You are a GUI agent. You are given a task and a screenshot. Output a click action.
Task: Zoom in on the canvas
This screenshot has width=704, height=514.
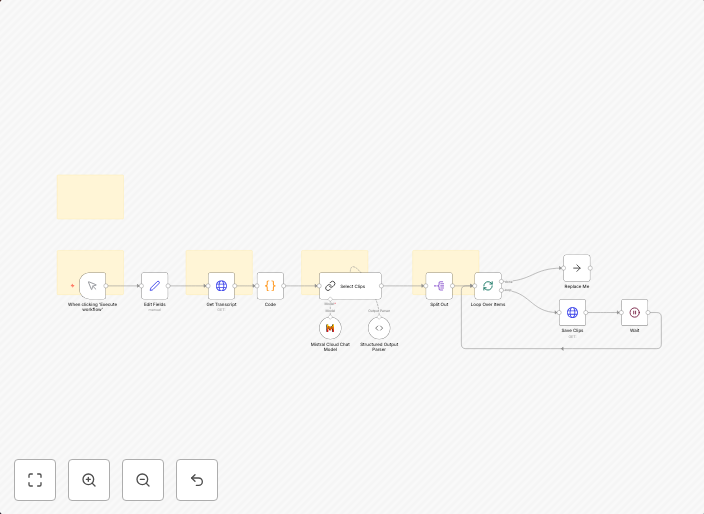click(89, 480)
